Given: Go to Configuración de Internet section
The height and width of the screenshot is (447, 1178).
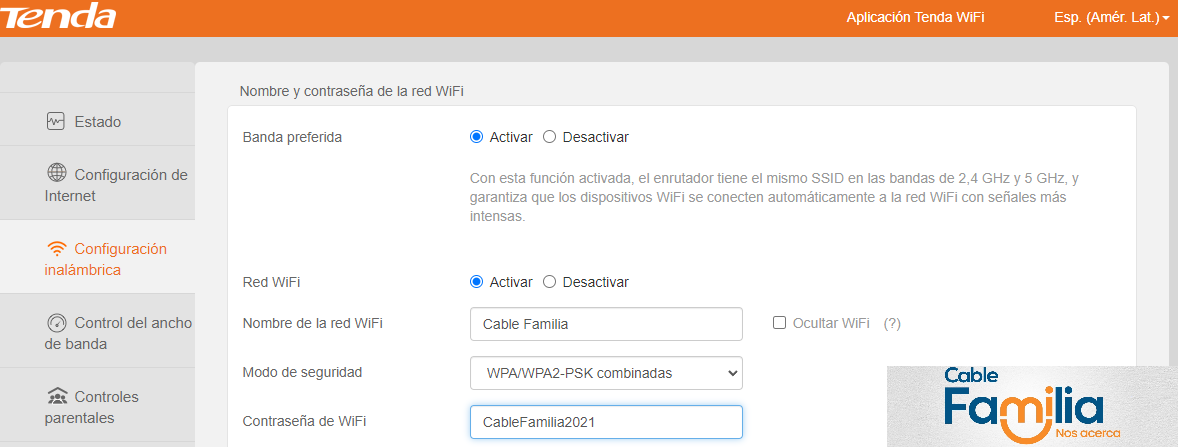Looking at the screenshot, I should tap(116, 185).
